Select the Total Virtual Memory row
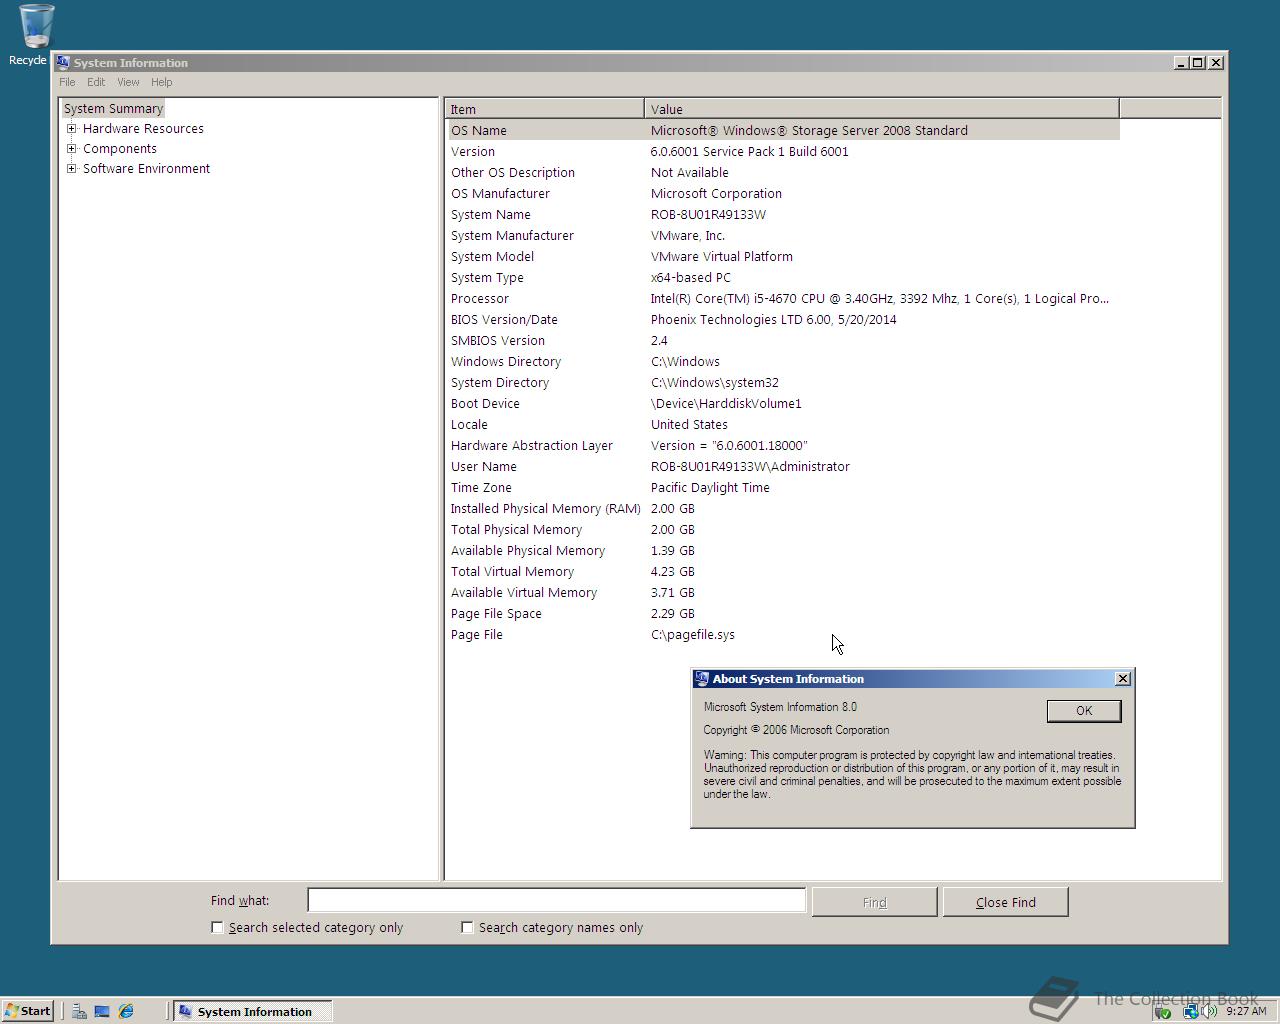The image size is (1280, 1024). click(x=783, y=571)
